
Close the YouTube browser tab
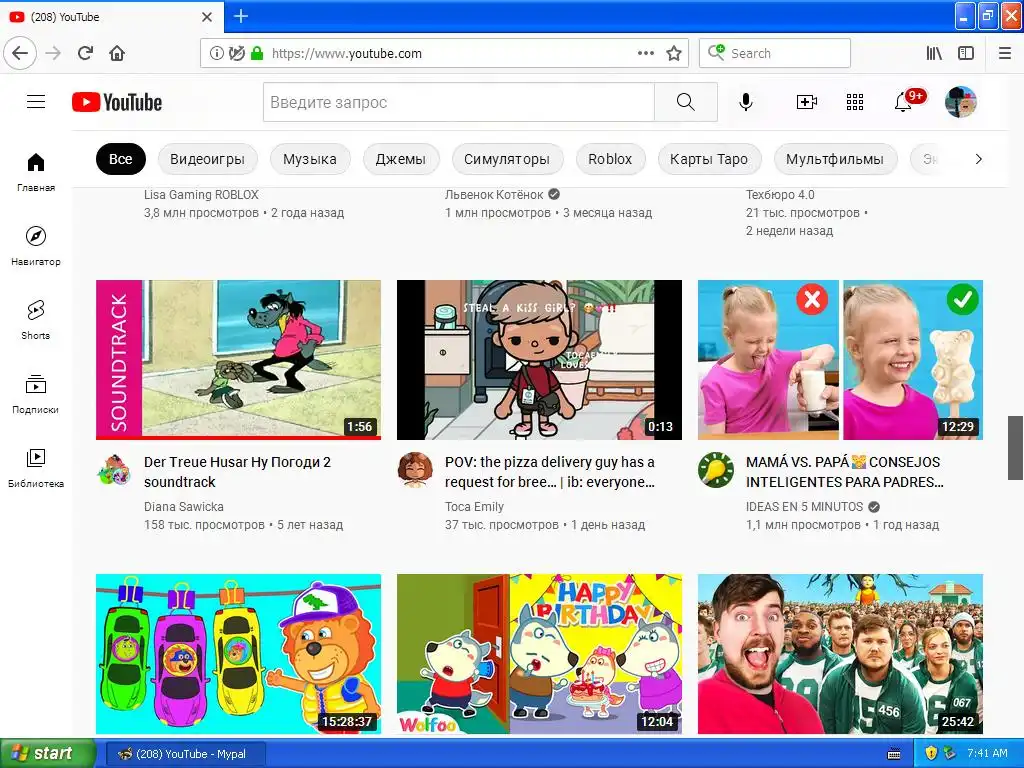[207, 17]
